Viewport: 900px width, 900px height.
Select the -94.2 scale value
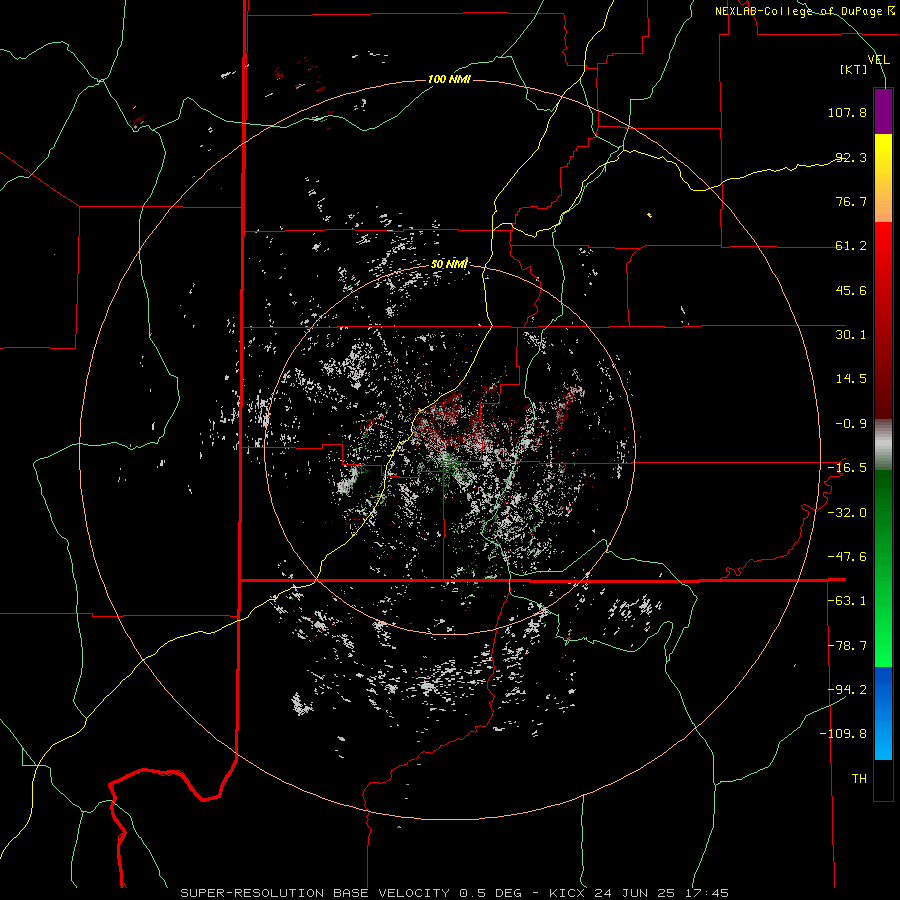[847, 689]
